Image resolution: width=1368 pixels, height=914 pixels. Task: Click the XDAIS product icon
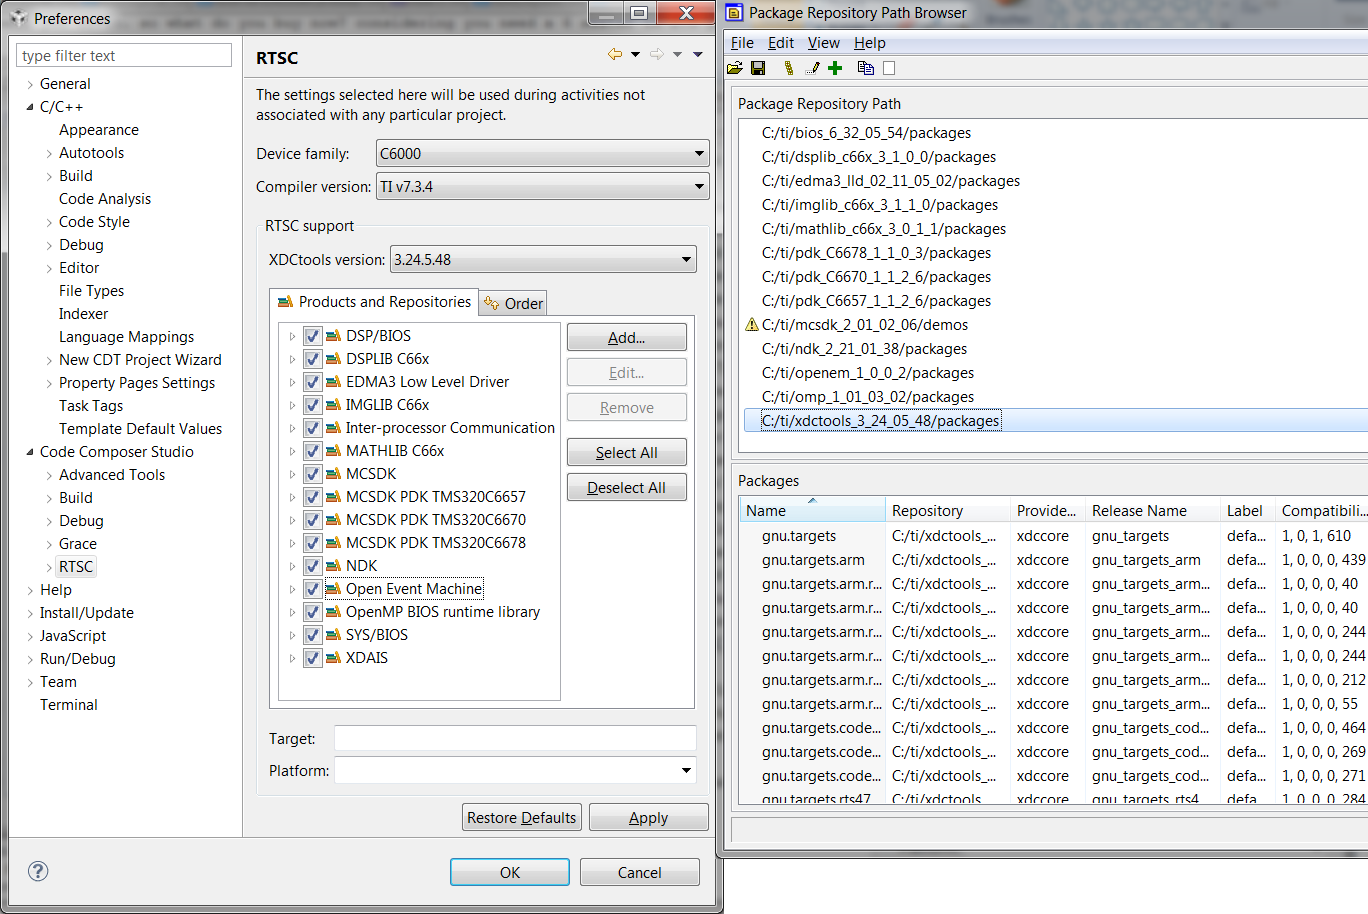pyautogui.click(x=334, y=658)
